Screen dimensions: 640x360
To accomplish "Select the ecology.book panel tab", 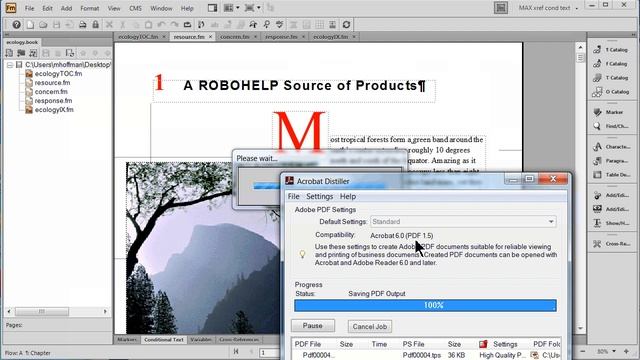I will click(22, 42).
